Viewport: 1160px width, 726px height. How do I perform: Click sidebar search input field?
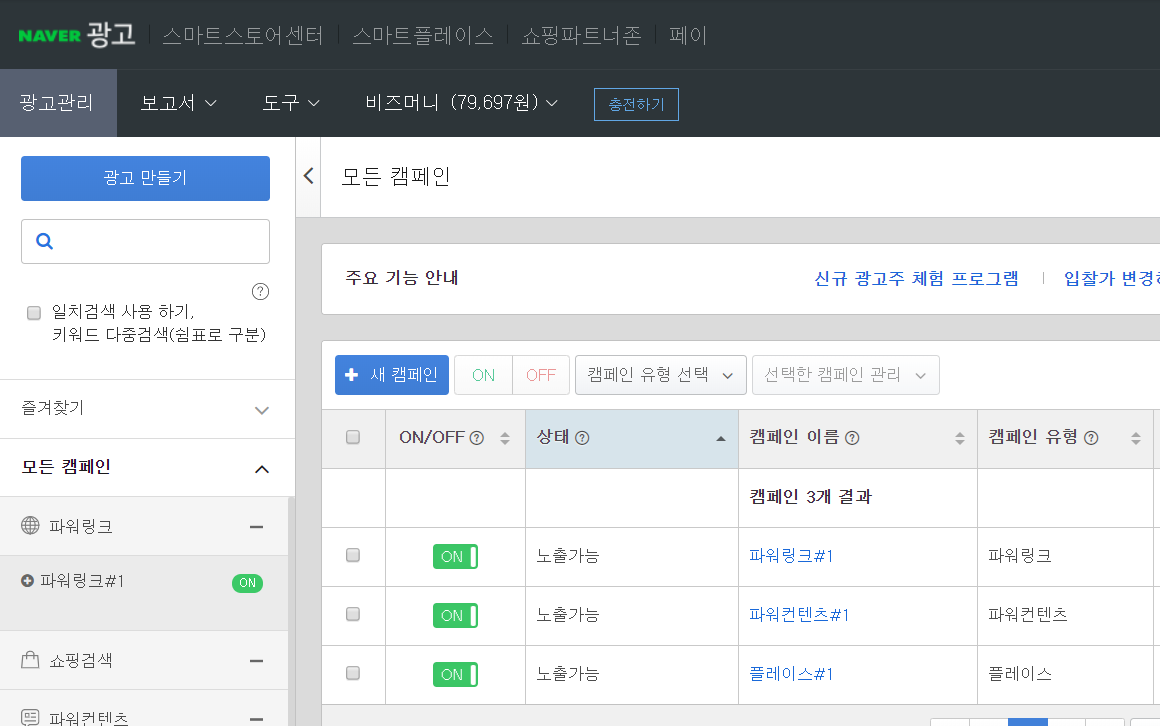[145, 241]
